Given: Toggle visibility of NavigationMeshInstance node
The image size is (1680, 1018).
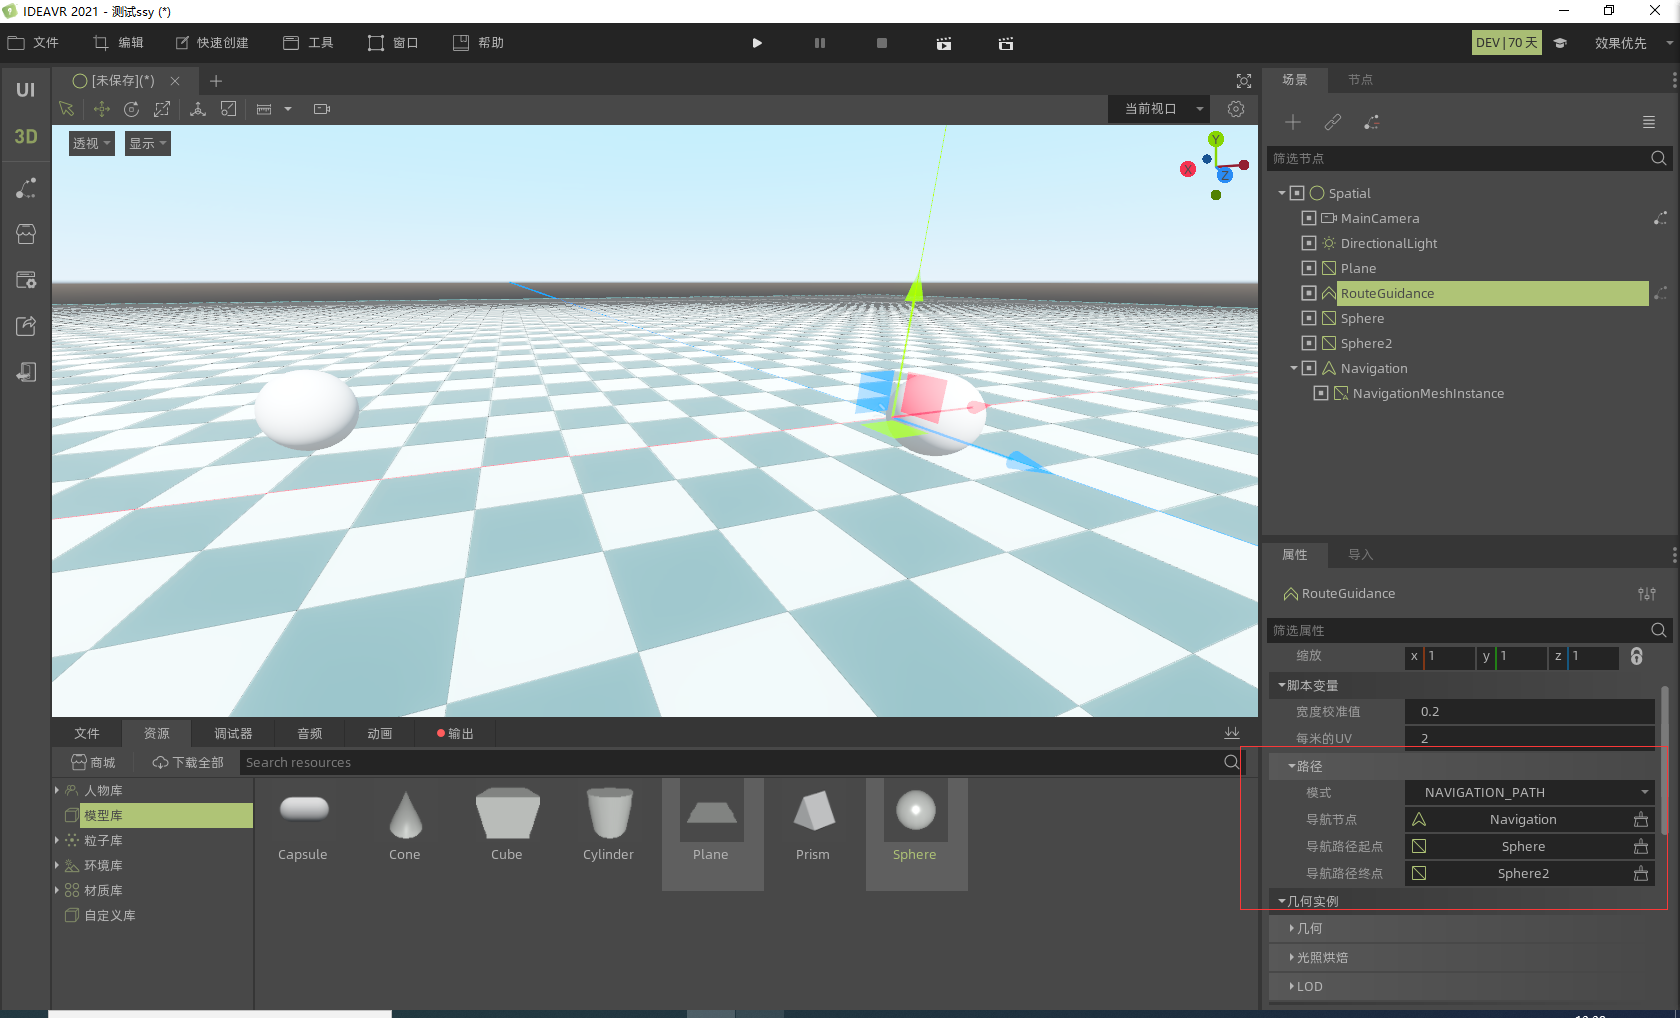Looking at the screenshot, I should coord(1321,393).
